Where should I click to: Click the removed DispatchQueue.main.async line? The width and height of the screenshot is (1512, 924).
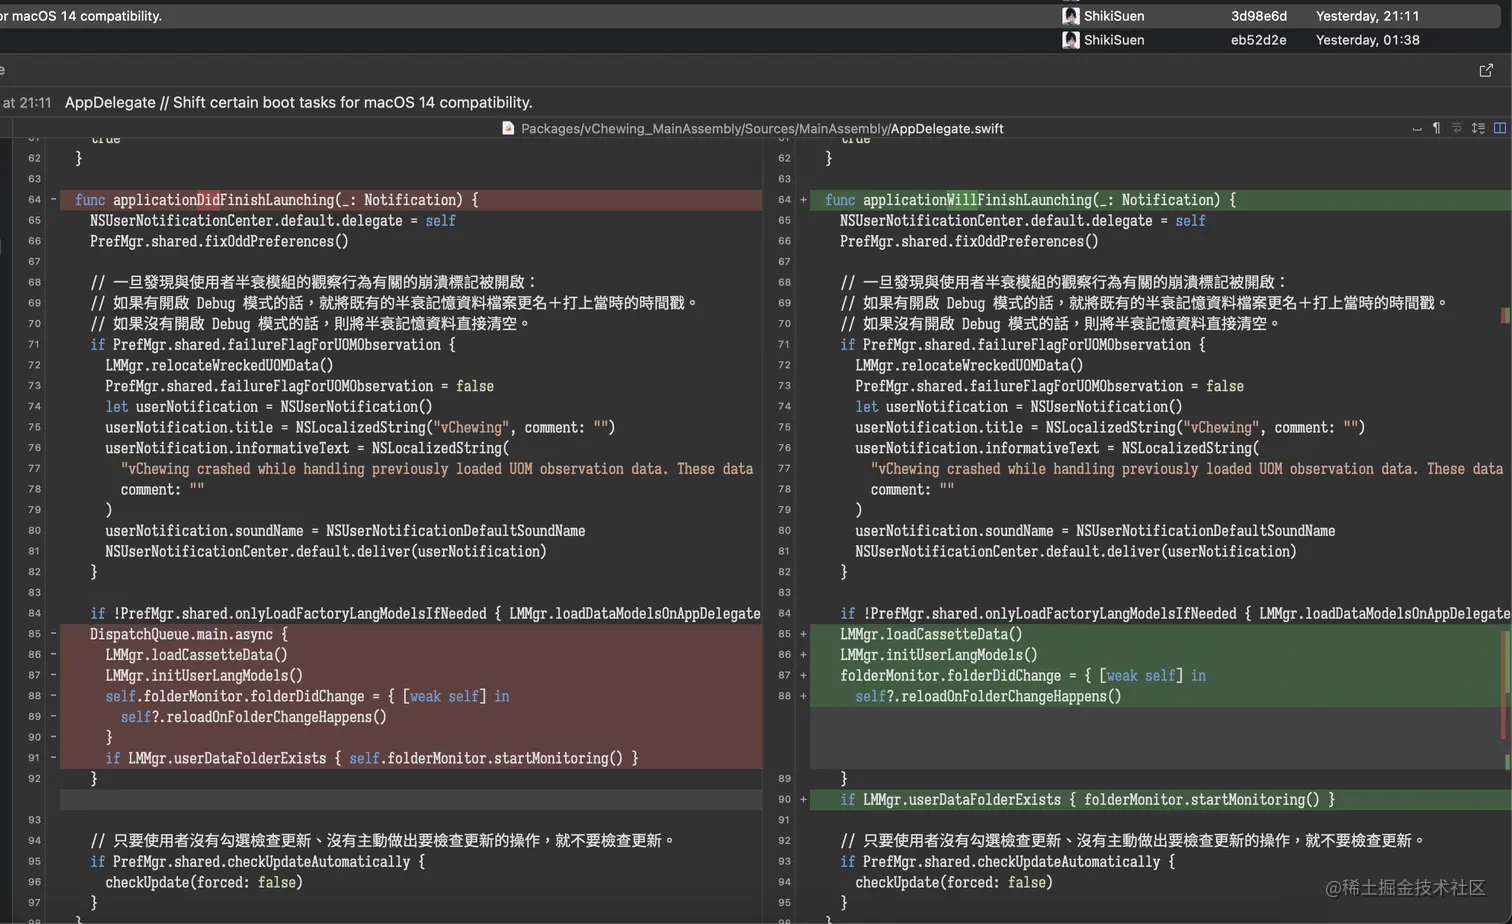[x=411, y=634]
